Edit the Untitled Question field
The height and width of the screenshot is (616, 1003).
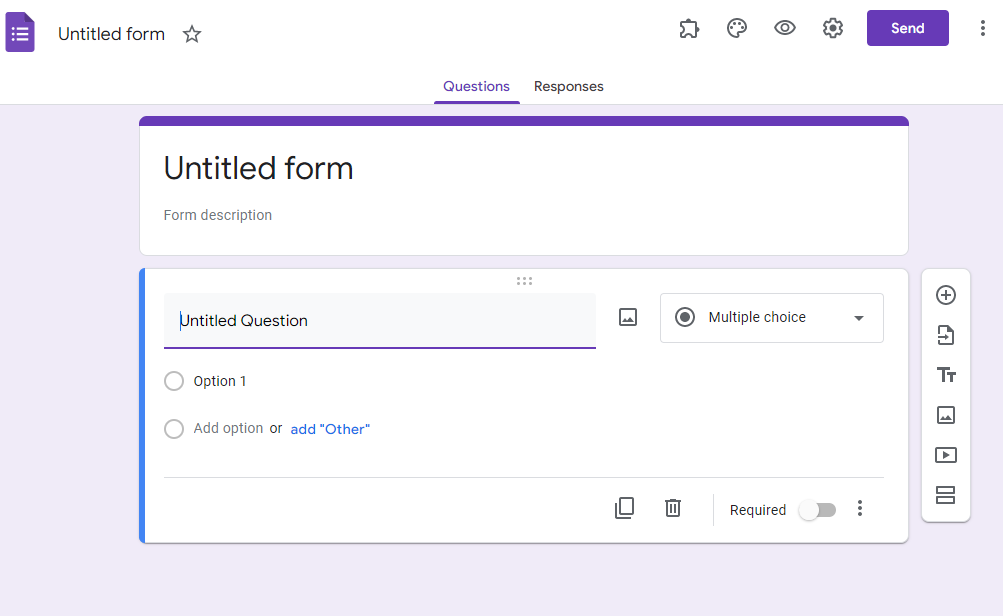(380, 320)
